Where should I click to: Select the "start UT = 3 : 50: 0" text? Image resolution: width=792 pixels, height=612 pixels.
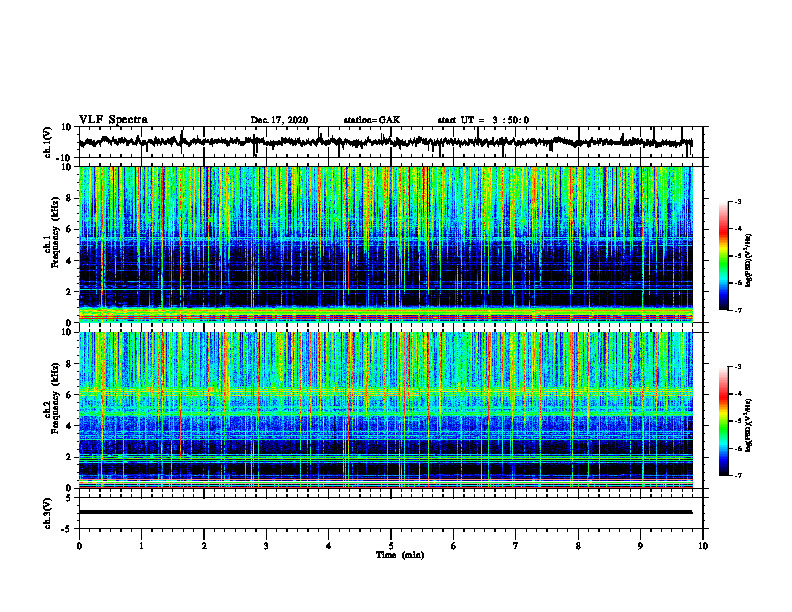pos(483,120)
